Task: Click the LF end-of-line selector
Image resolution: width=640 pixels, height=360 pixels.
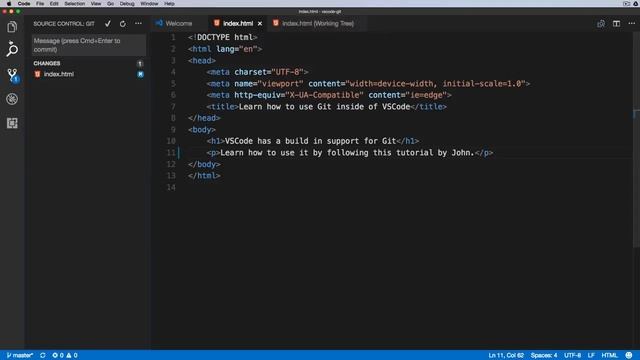Action: (591, 356)
